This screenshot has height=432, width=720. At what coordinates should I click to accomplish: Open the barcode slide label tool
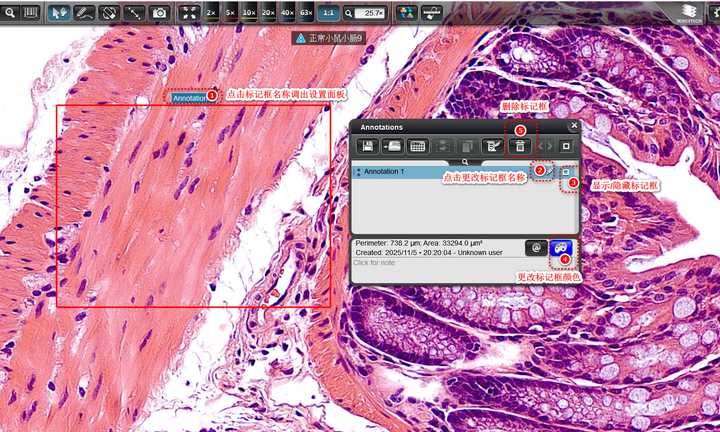pos(30,13)
